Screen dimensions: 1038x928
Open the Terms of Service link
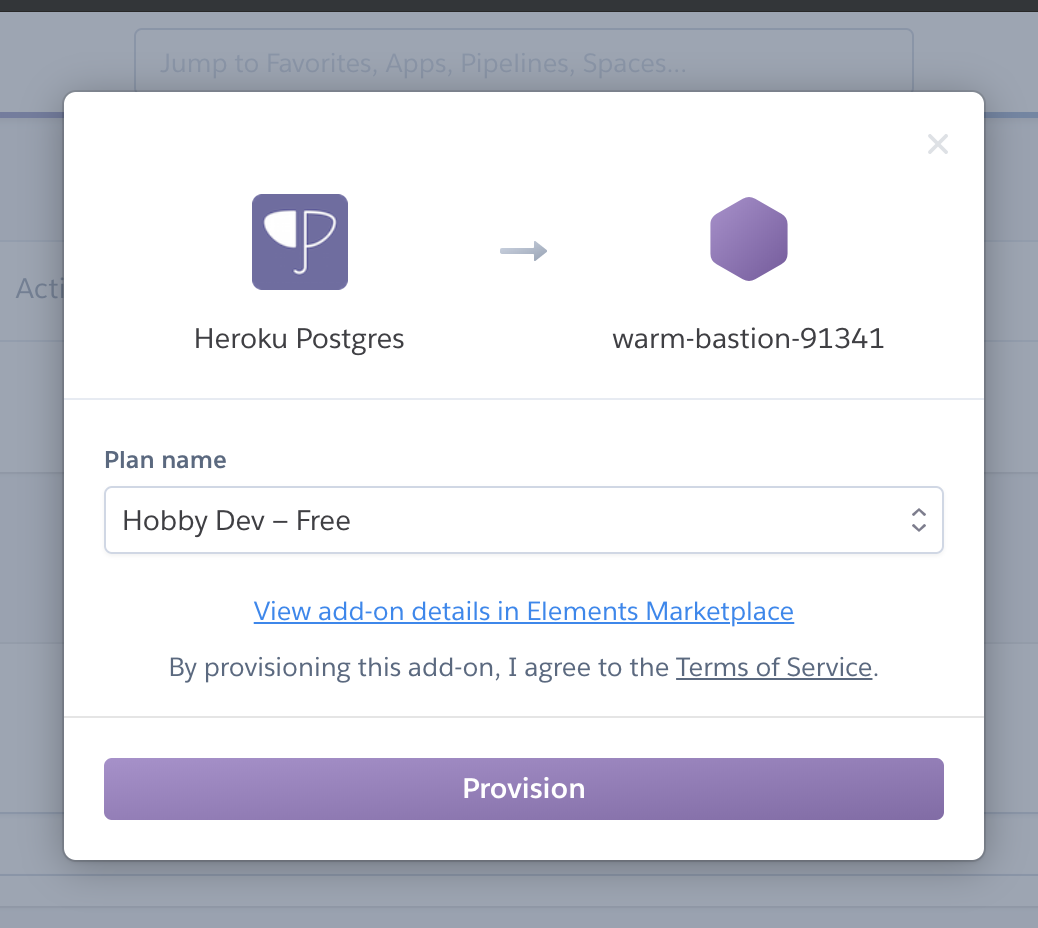click(774, 667)
